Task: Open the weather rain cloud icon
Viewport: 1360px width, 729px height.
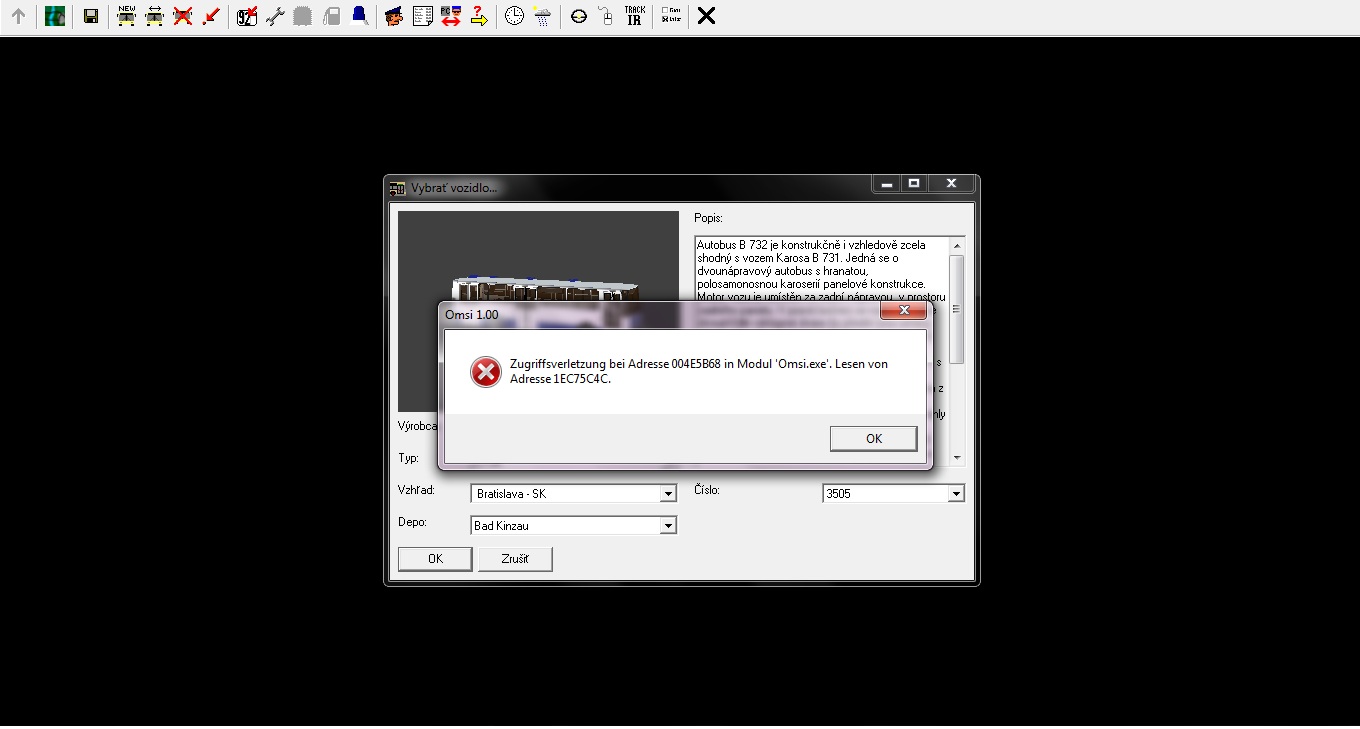Action: pyautogui.click(x=542, y=16)
